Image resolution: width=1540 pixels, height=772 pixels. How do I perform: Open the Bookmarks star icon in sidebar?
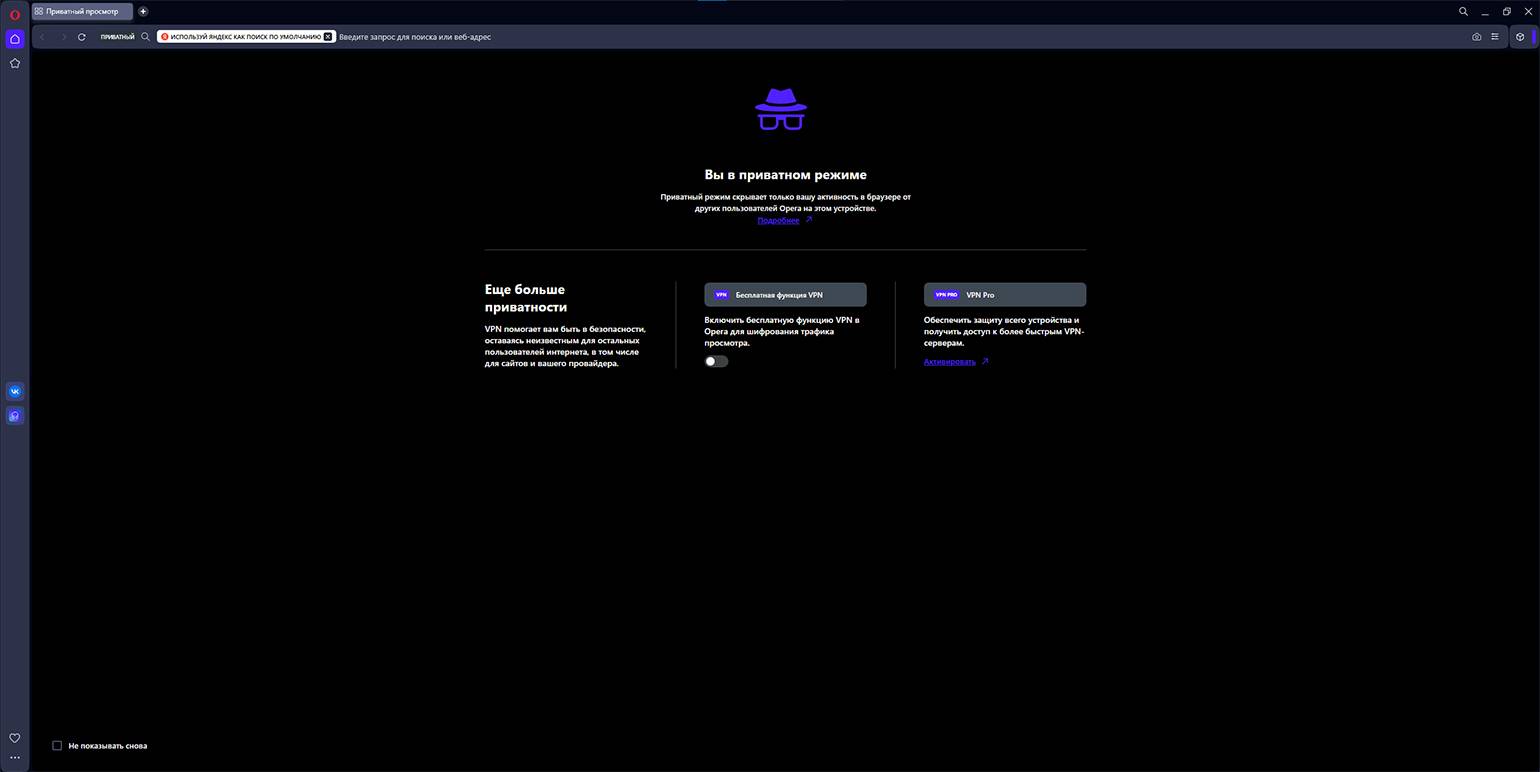point(14,63)
